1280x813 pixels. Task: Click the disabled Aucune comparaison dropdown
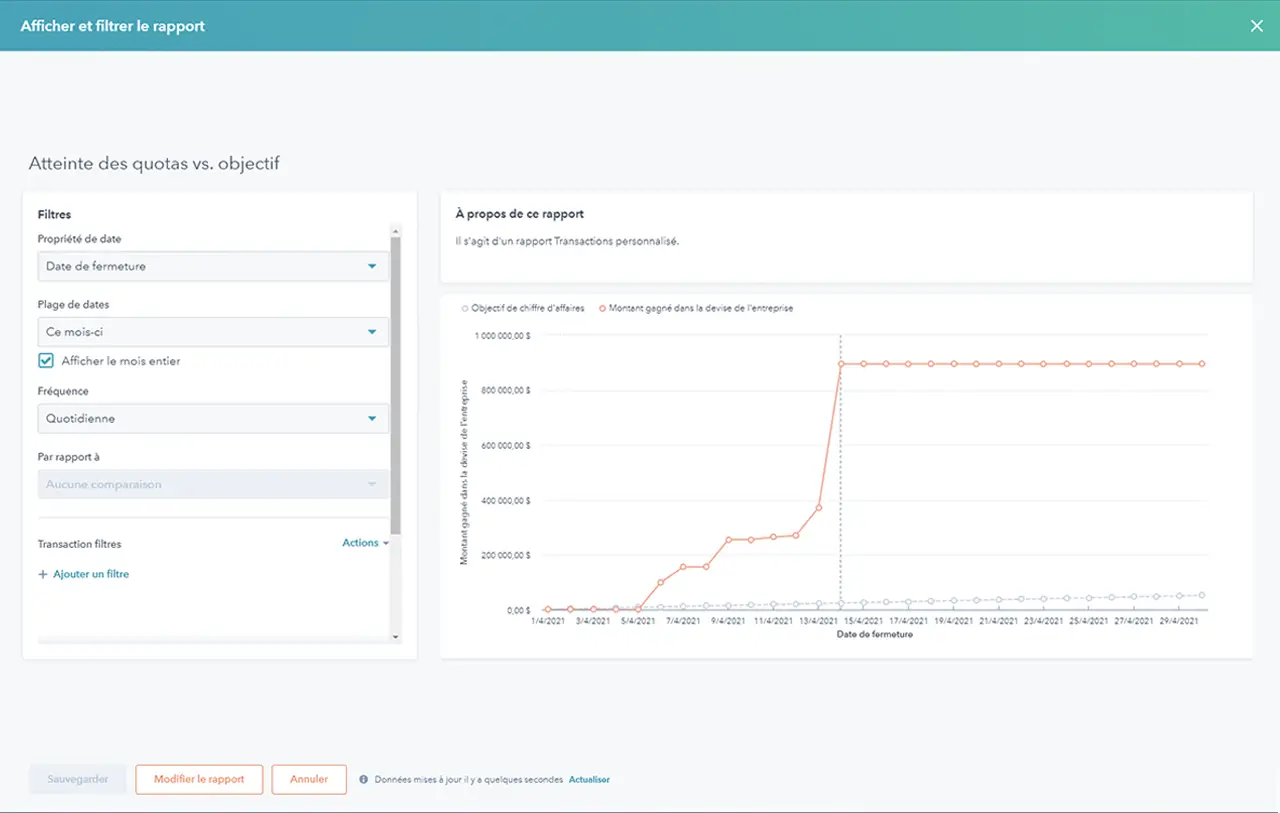pyautogui.click(x=213, y=485)
